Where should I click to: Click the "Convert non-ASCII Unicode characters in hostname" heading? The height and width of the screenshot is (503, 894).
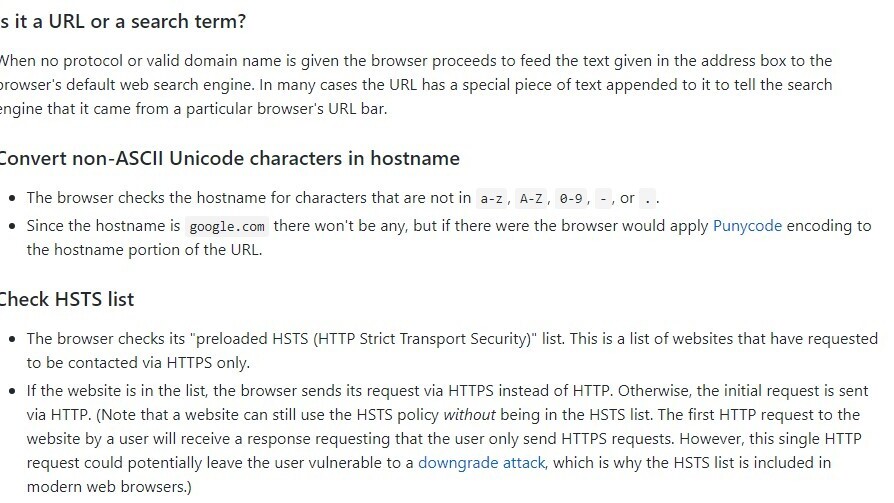point(228,158)
